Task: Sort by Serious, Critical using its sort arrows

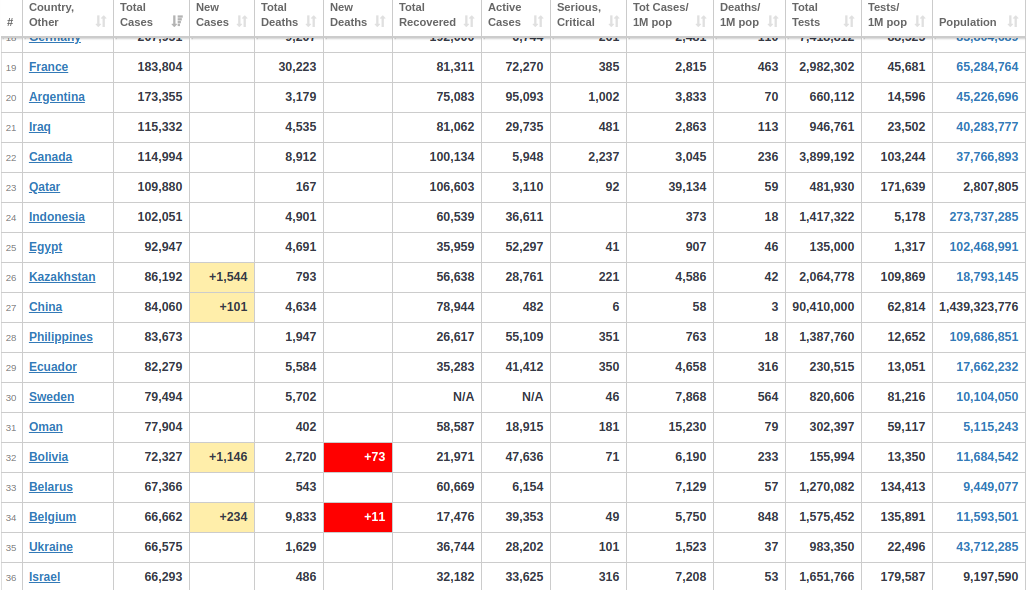Action: click(614, 22)
